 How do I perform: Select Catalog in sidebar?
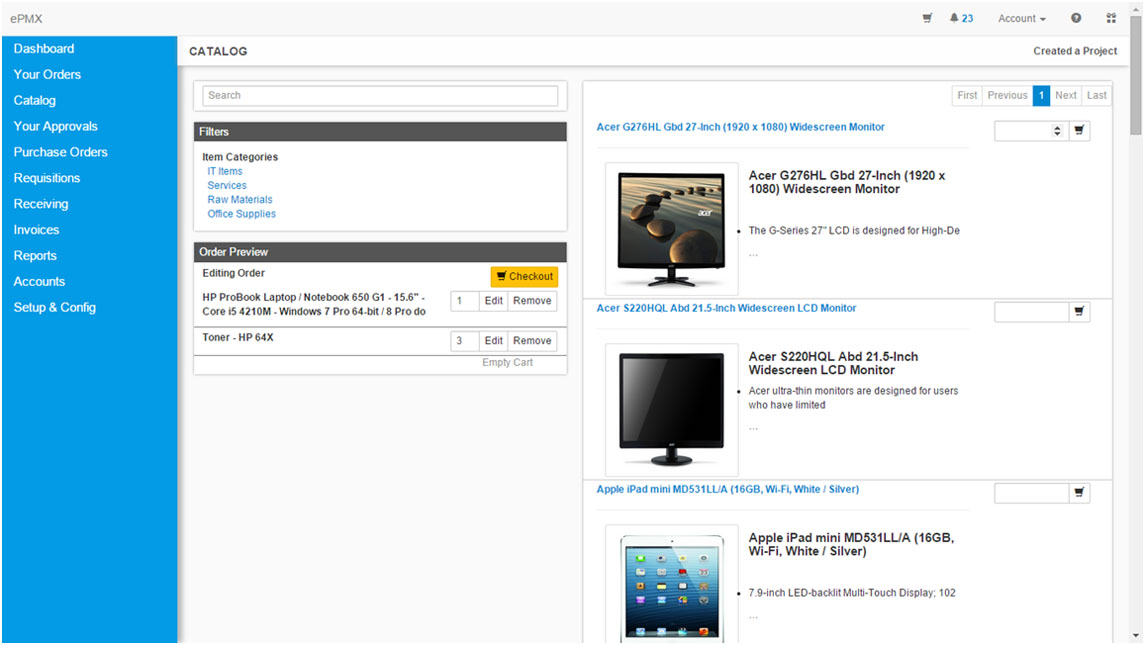[34, 101]
